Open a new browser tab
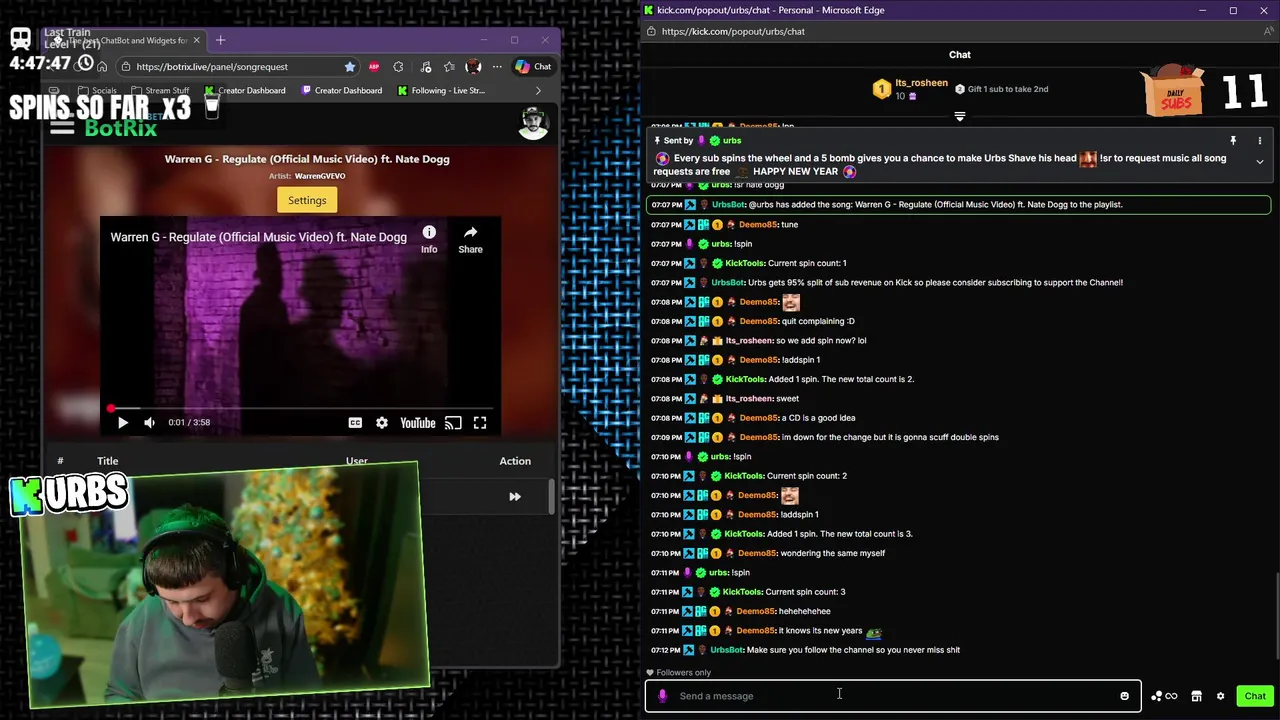The height and width of the screenshot is (720, 1280). pyautogui.click(x=220, y=40)
